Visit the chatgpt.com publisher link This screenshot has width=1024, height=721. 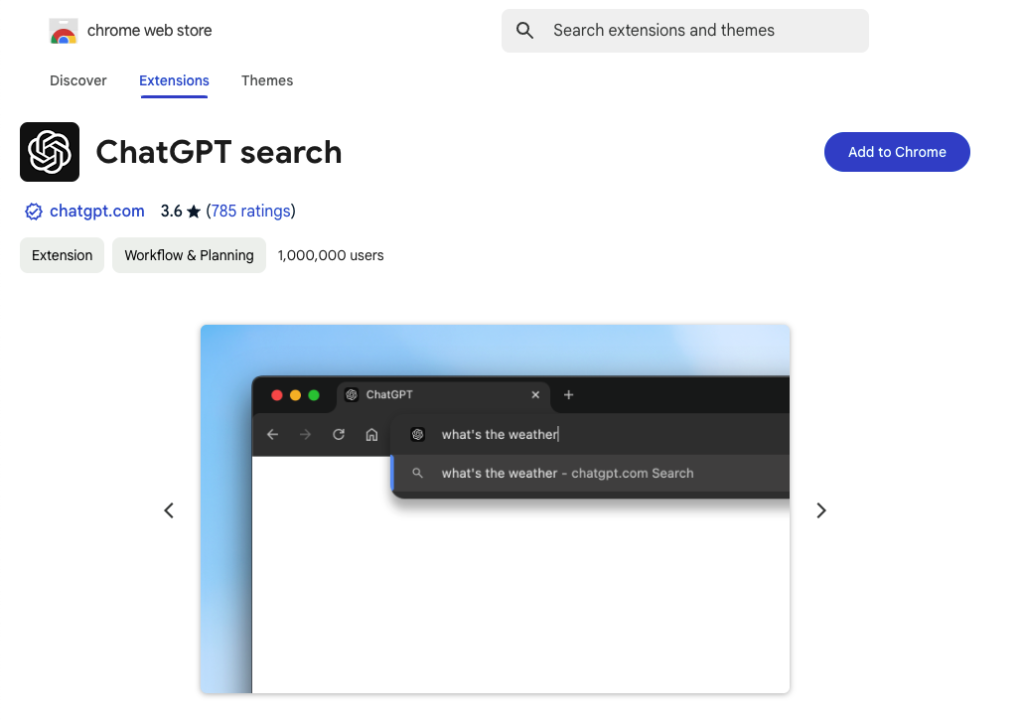point(96,211)
